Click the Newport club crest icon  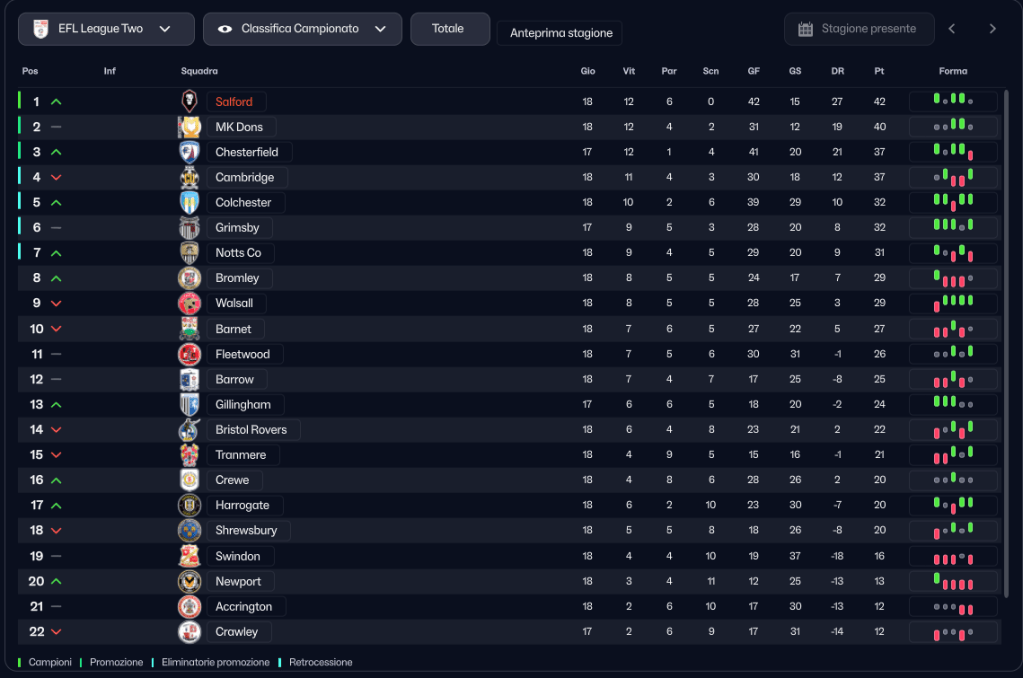189,581
